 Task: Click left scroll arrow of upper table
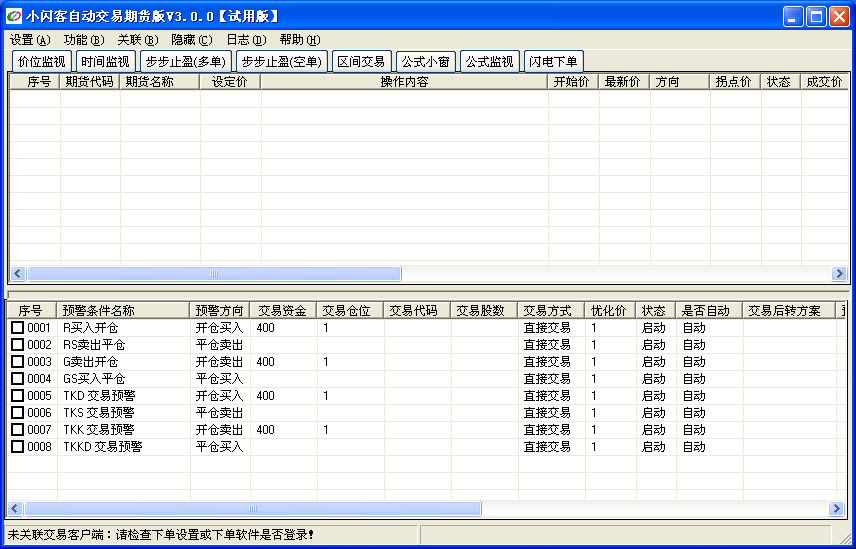17,274
